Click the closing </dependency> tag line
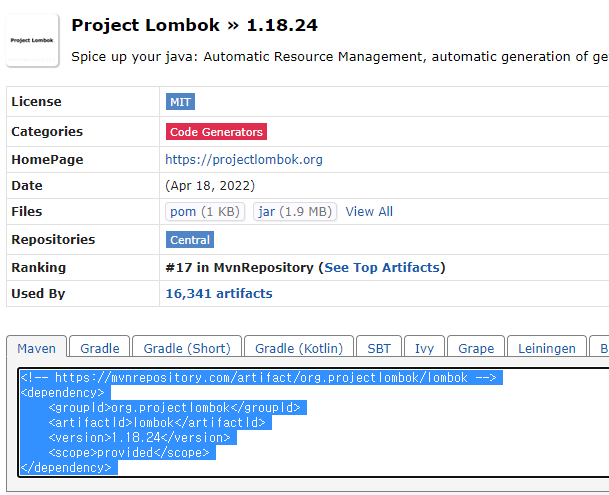 (66, 468)
